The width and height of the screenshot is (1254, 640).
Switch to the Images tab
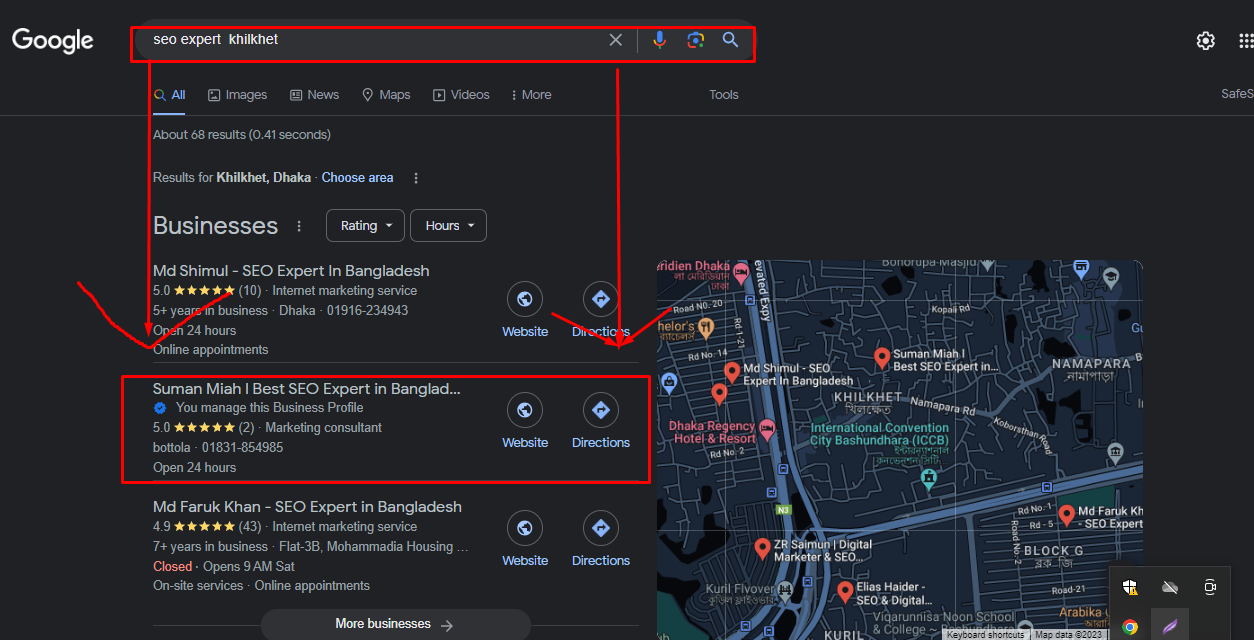tap(237, 95)
